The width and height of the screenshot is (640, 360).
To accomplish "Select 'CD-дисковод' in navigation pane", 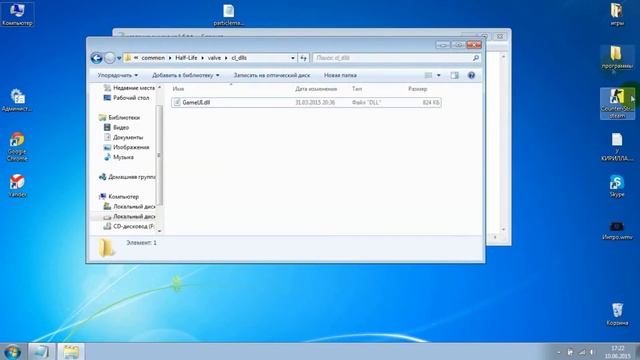I will 129,226.
